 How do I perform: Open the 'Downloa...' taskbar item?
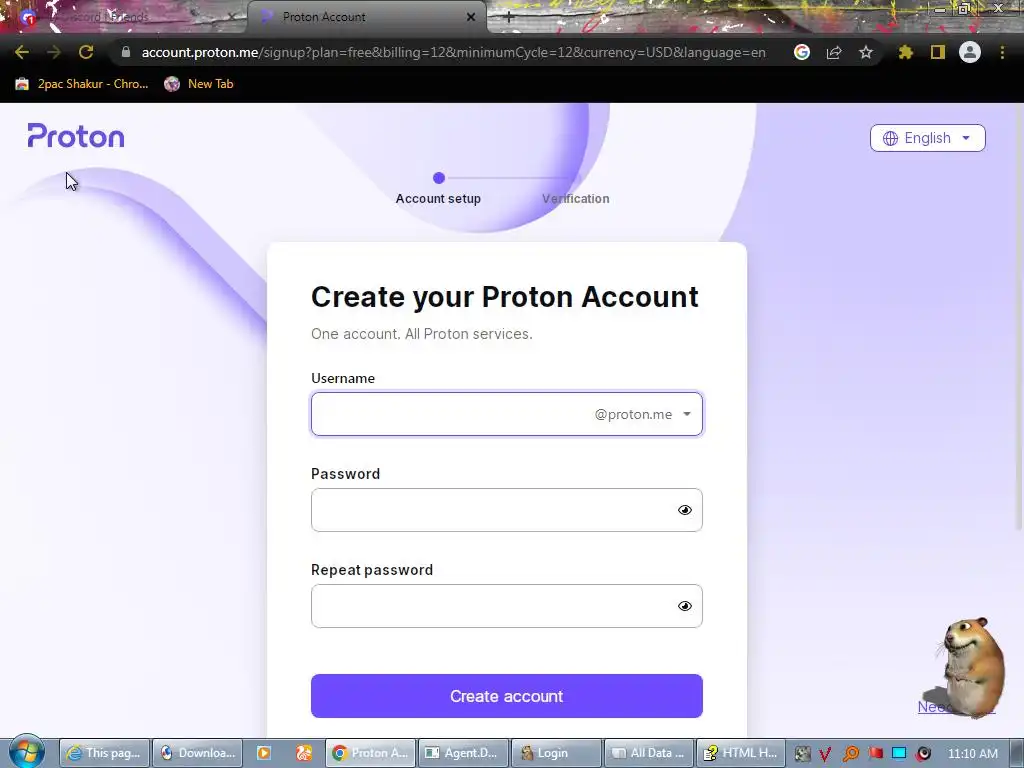198,753
